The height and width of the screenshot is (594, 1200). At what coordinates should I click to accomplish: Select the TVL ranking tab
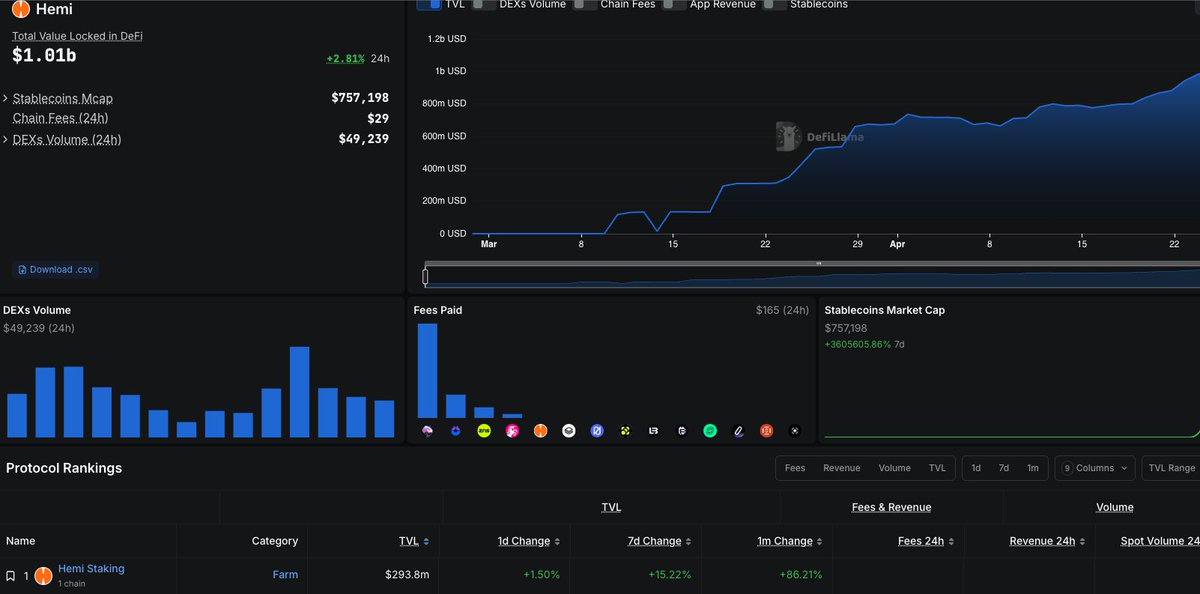tap(937, 468)
